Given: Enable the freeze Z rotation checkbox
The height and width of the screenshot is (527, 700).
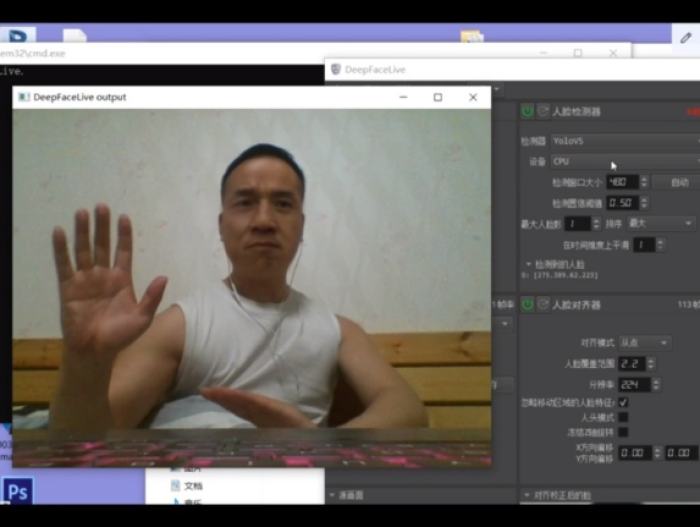Looking at the screenshot, I should 623,432.
